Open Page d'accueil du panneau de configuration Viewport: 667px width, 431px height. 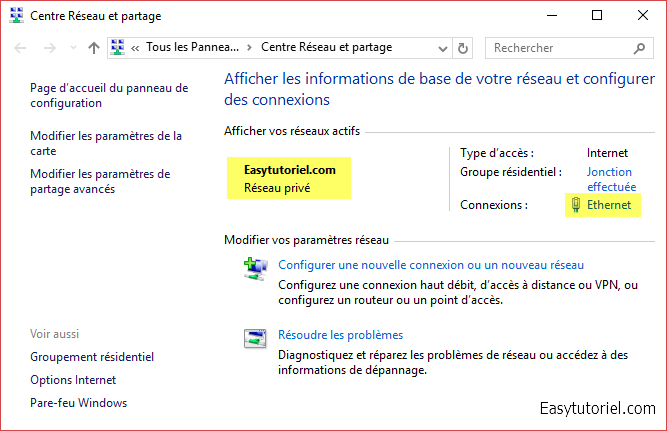(x=109, y=95)
